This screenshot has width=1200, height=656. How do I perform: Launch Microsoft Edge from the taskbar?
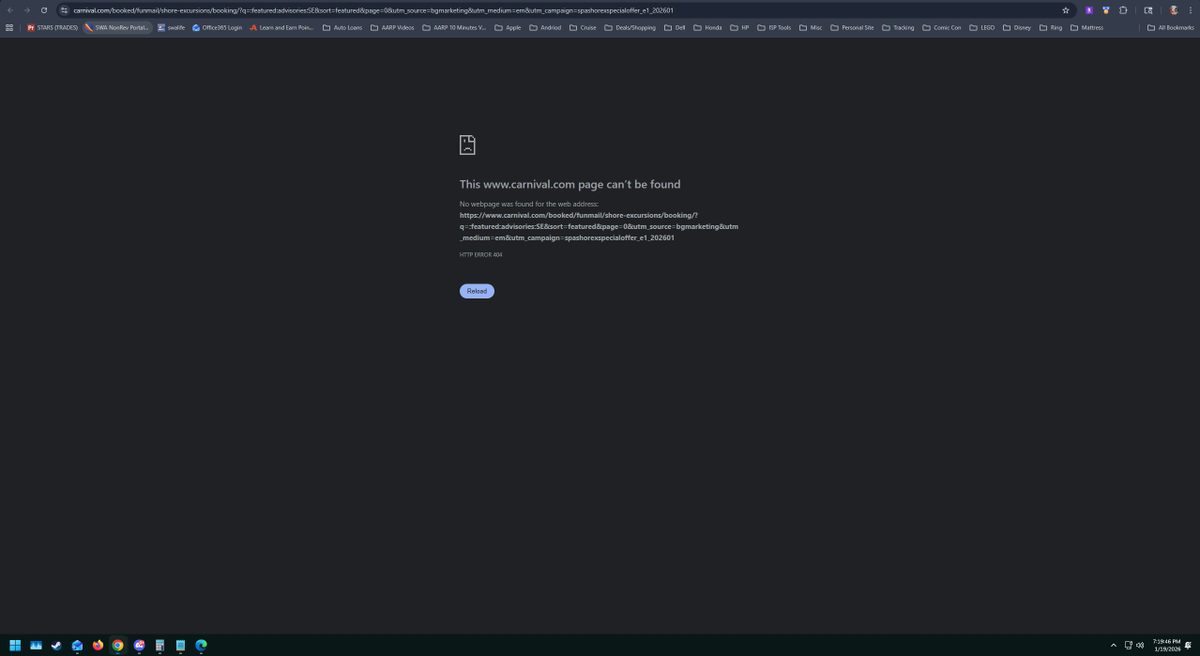tap(201, 645)
